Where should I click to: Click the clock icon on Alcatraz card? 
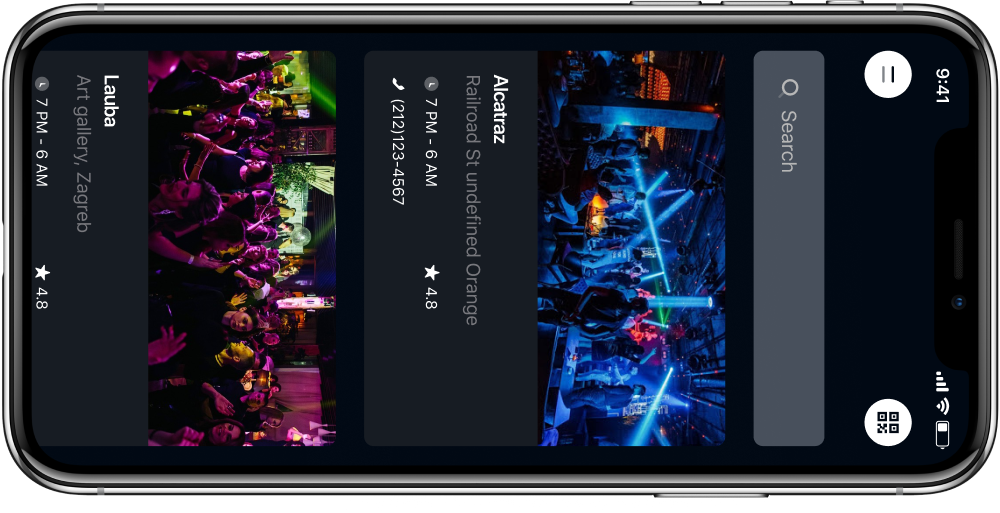tap(431, 83)
